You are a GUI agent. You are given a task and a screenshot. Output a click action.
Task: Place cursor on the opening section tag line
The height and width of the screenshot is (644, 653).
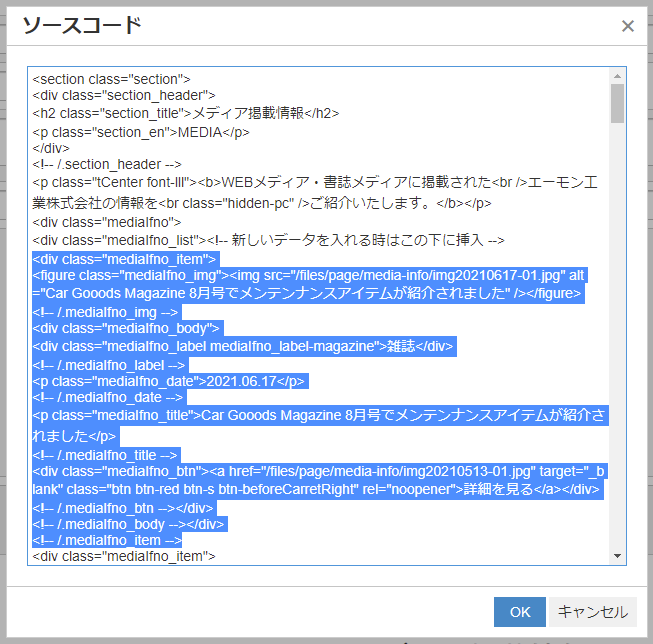(110, 78)
